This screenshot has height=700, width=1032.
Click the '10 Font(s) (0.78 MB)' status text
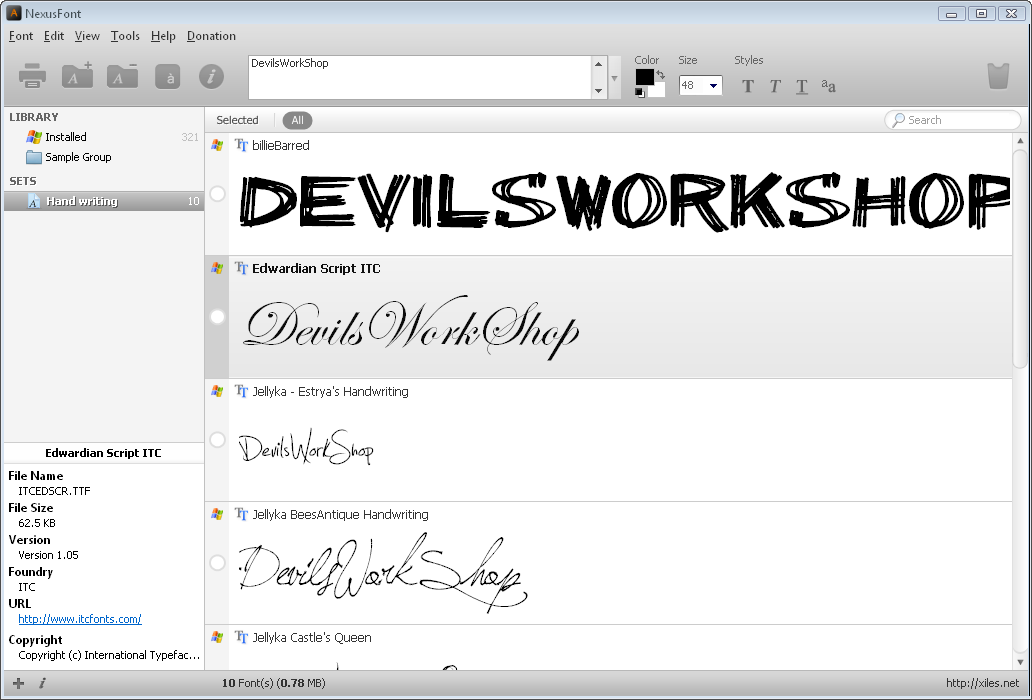[274, 684]
